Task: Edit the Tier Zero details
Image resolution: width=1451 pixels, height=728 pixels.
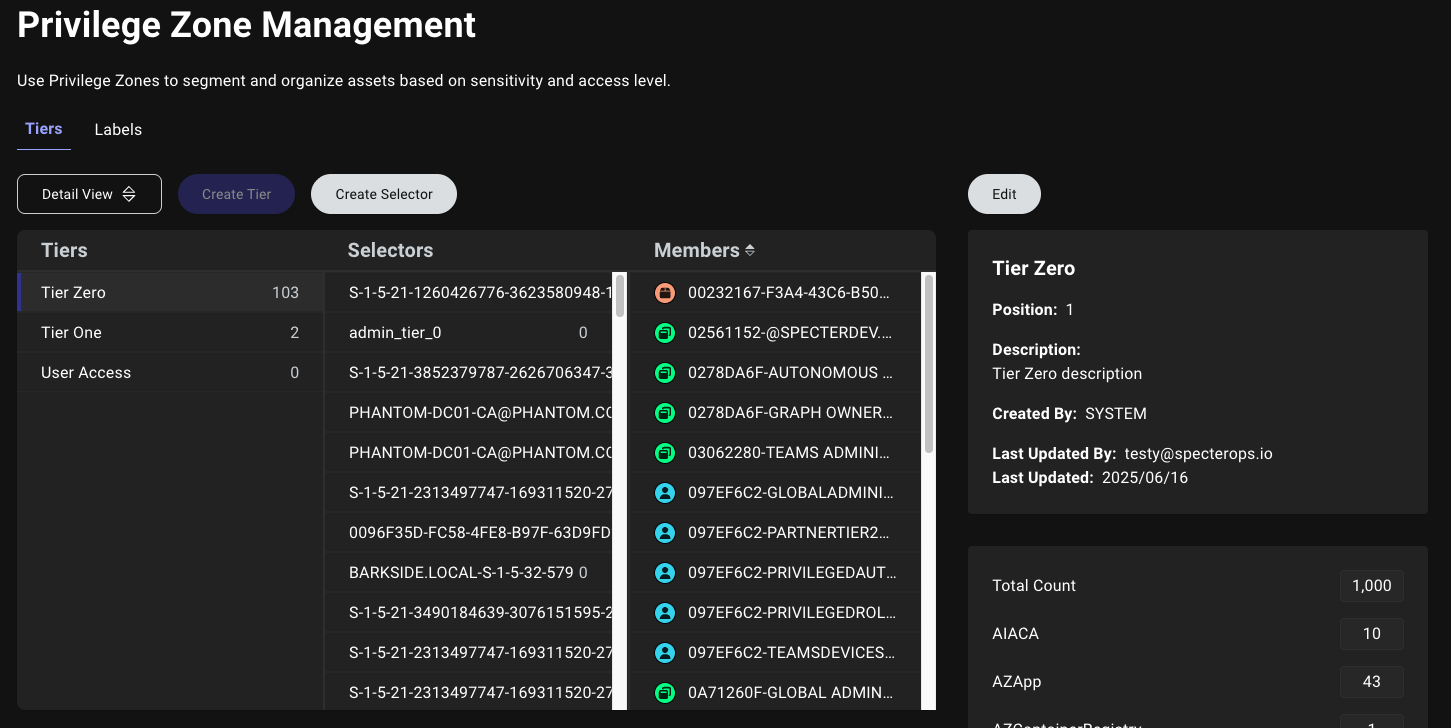Action: click(1003, 193)
